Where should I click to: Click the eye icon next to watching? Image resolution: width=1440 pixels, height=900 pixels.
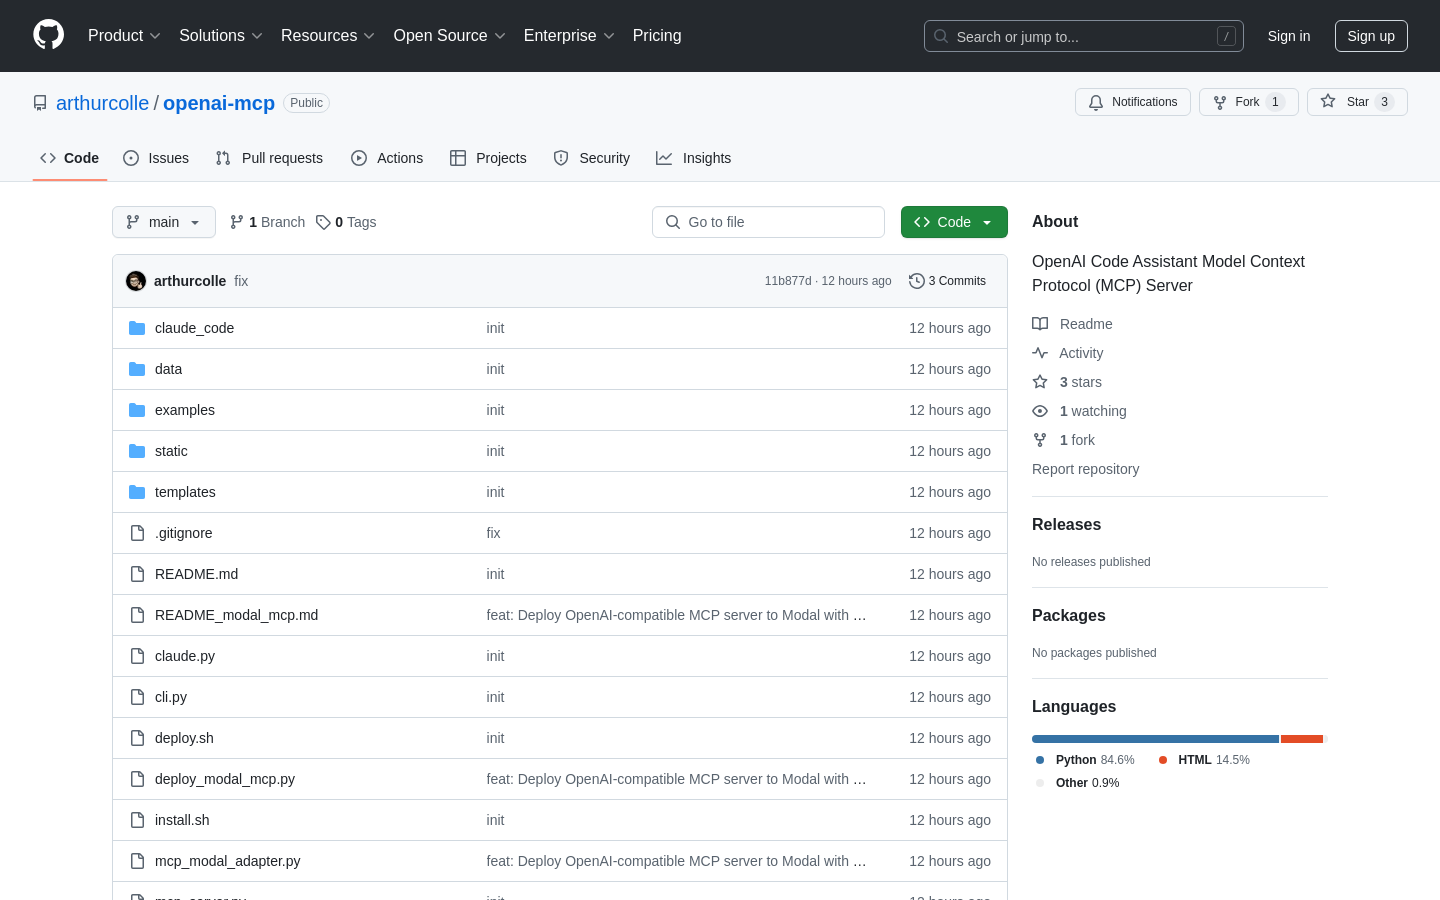click(1040, 411)
